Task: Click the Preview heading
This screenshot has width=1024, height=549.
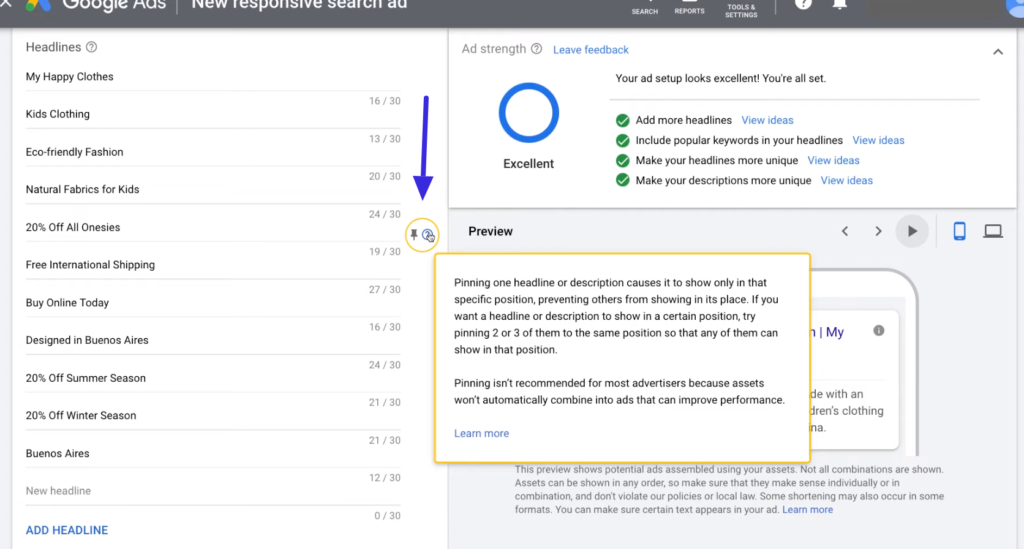Action: [490, 231]
